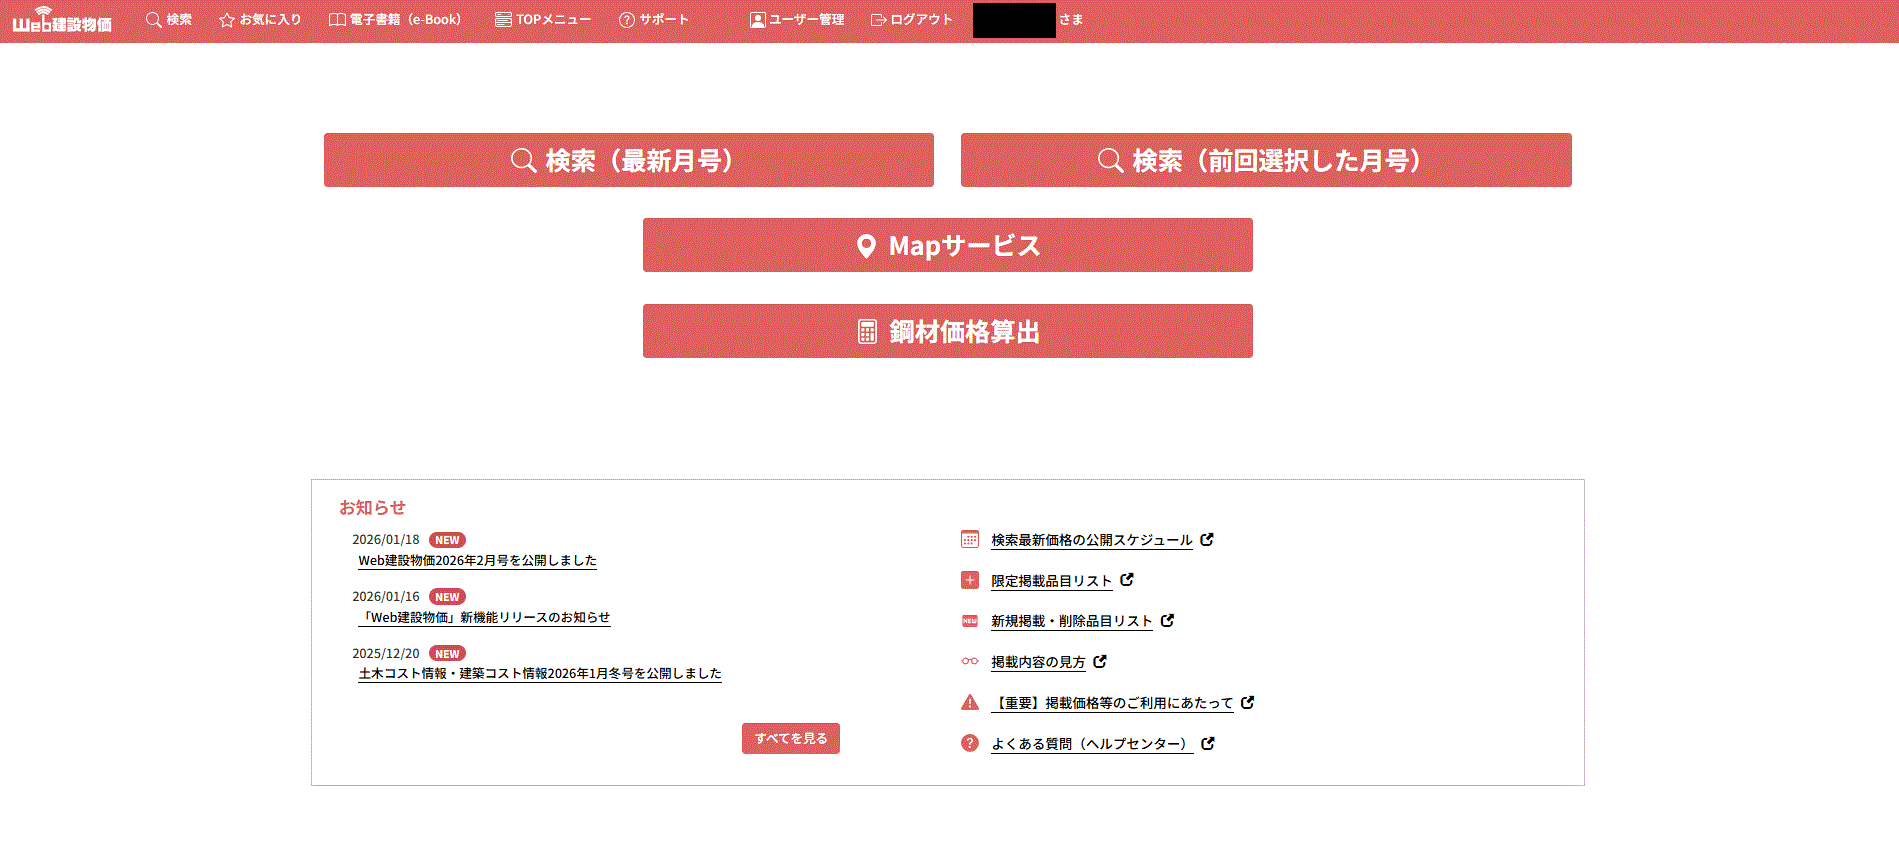Open the Mapサービス button
This screenshot has height=850, width=1899.
pyautogui.click(x=947, y=245)
